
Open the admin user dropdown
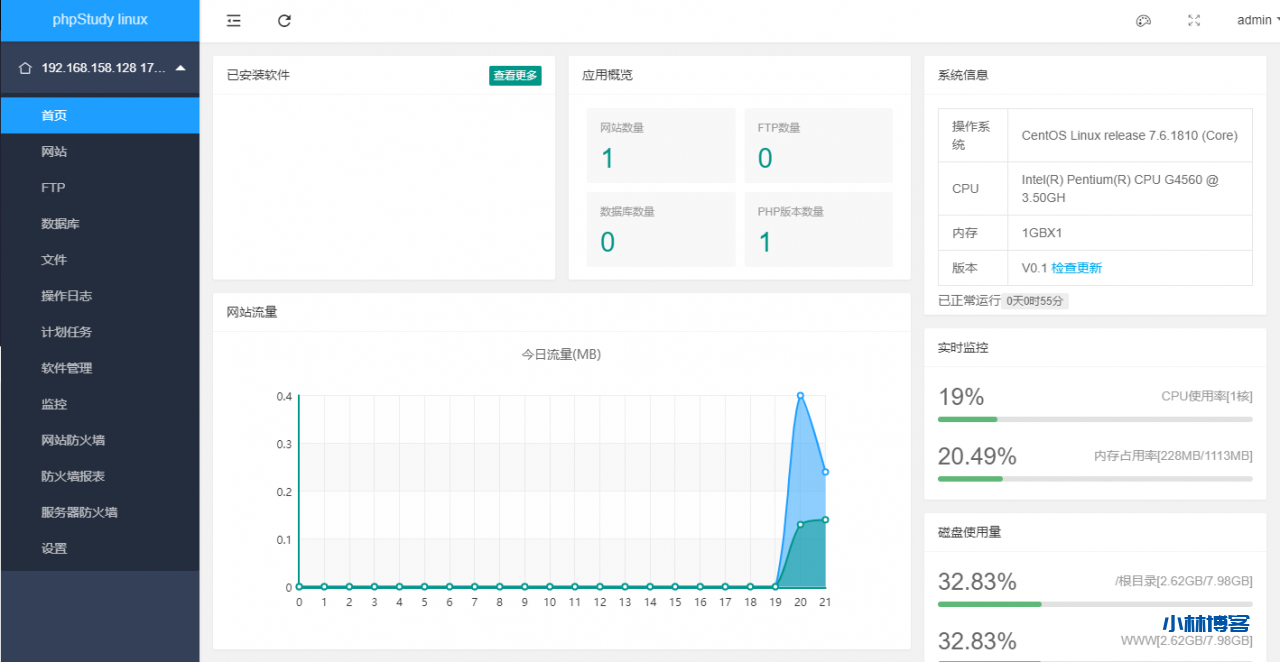tap(1257, 20)
